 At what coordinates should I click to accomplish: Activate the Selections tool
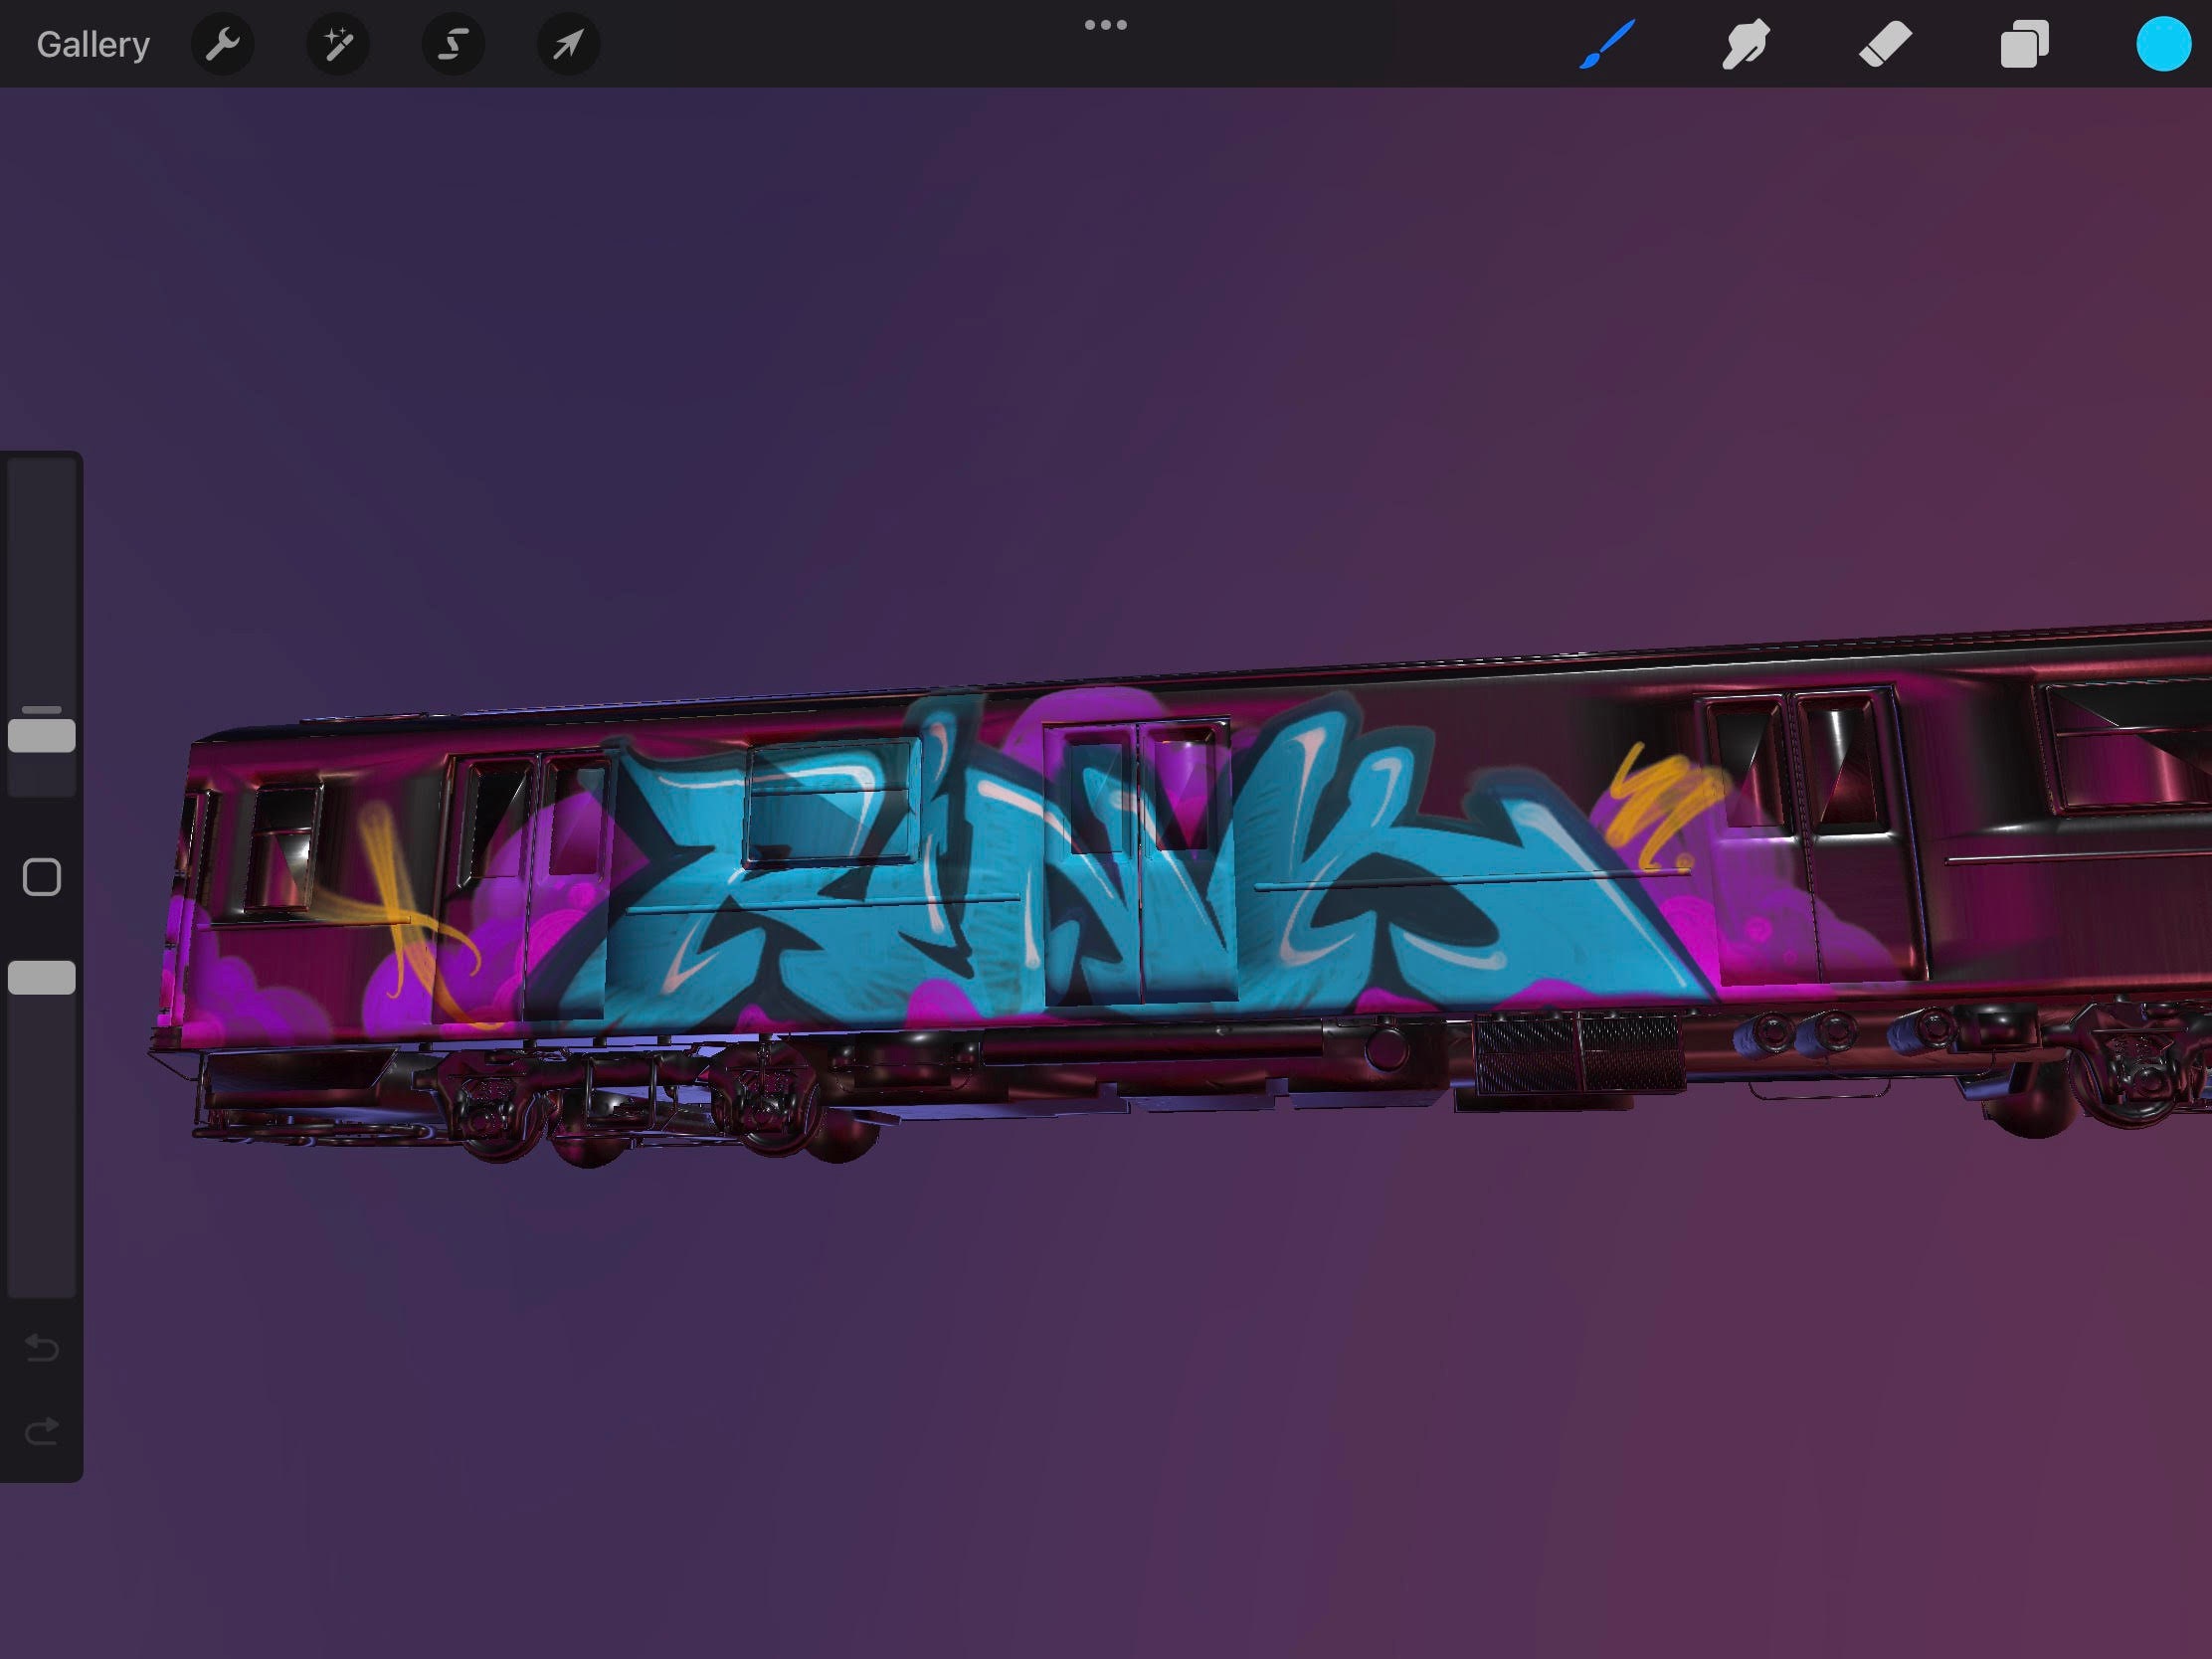point(452,43)
